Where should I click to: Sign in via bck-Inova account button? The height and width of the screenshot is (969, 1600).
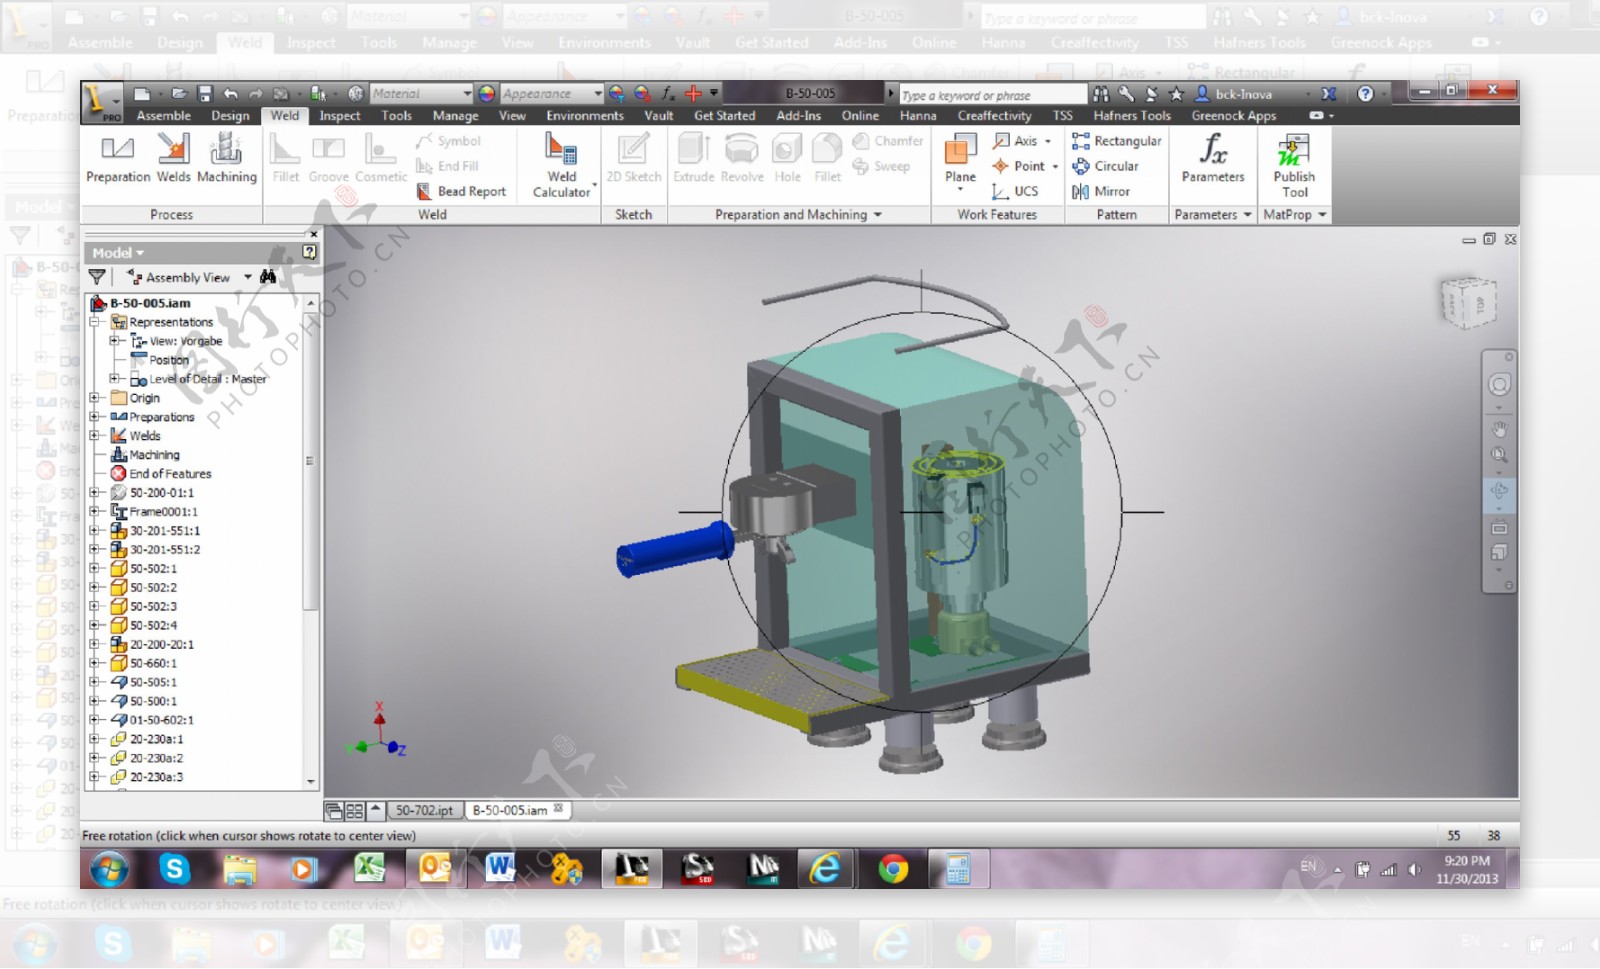pyautogui.click(x=1235, y=94)
